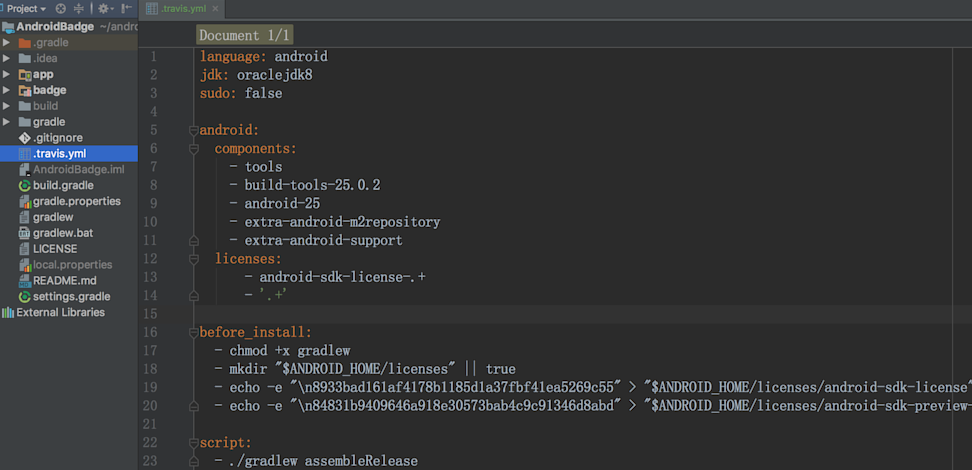Expand the build folder

[6, 106]
